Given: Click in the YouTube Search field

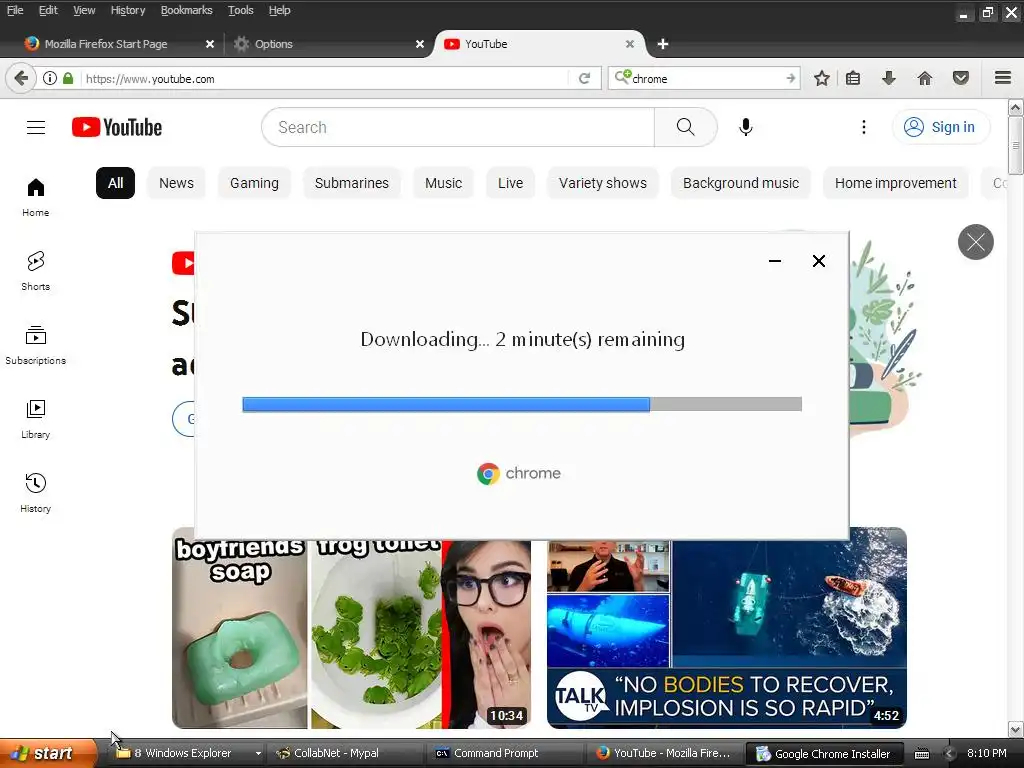Looking at the screenshot, I should click(458, 127).
